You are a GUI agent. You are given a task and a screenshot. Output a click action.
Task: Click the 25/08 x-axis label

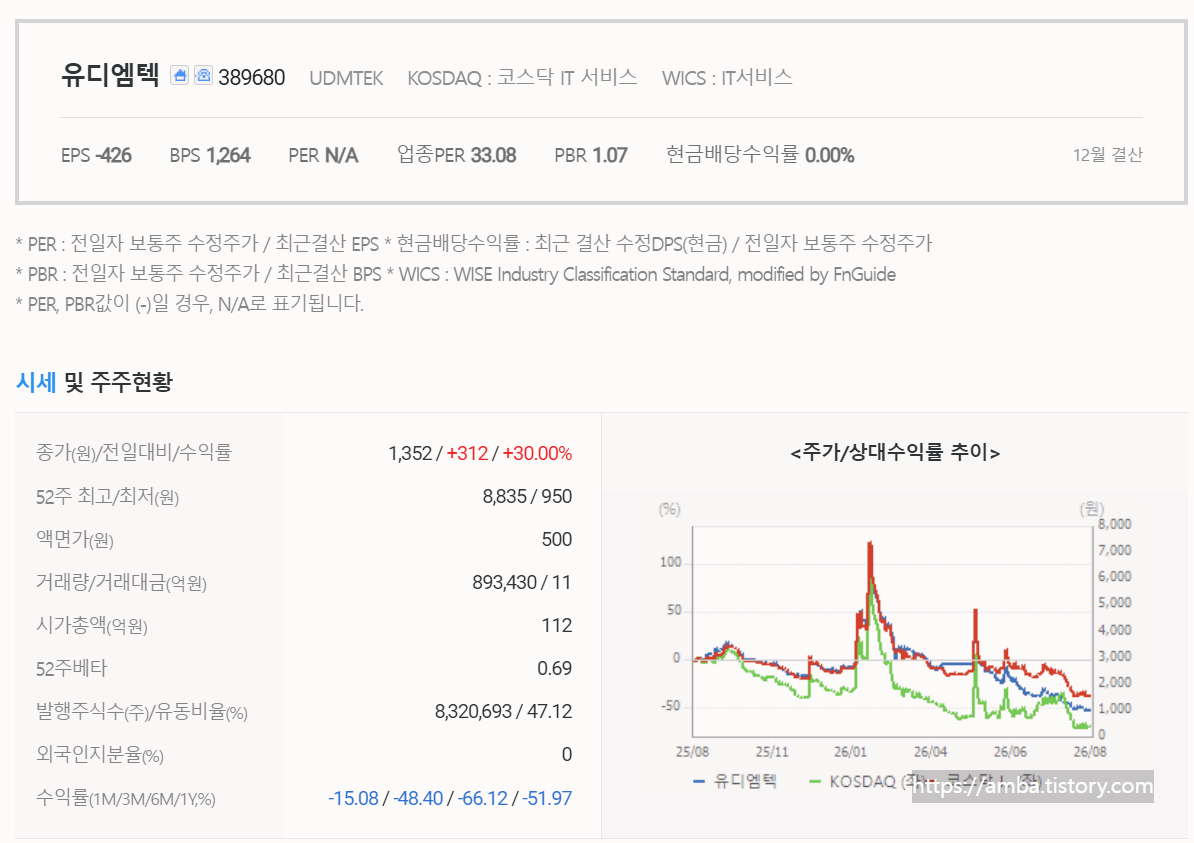coord(692,752)
